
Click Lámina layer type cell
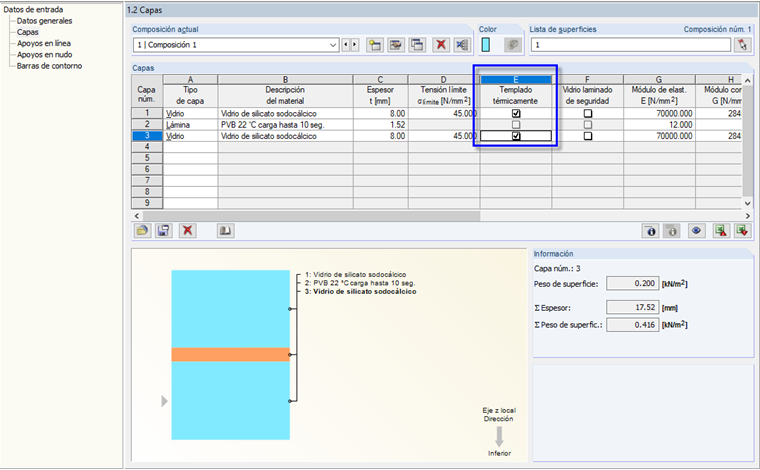190,125
